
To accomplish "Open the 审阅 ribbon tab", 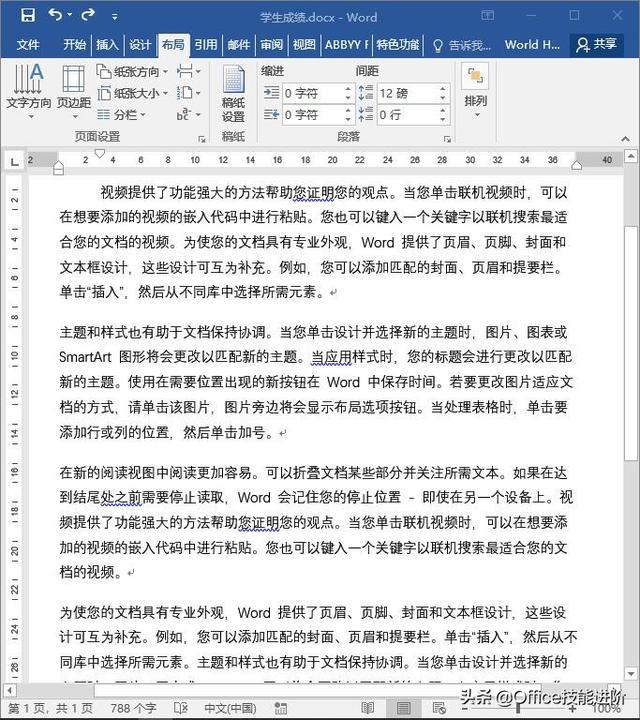I will pos(272,45).
